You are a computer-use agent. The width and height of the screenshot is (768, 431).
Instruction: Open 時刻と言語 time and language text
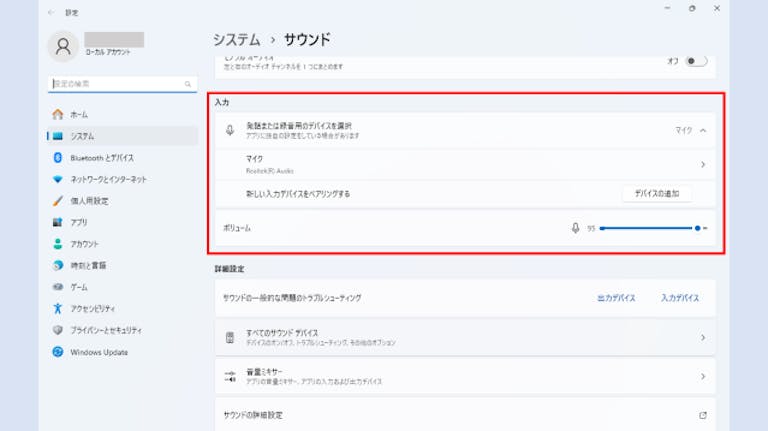coord(88,265)
